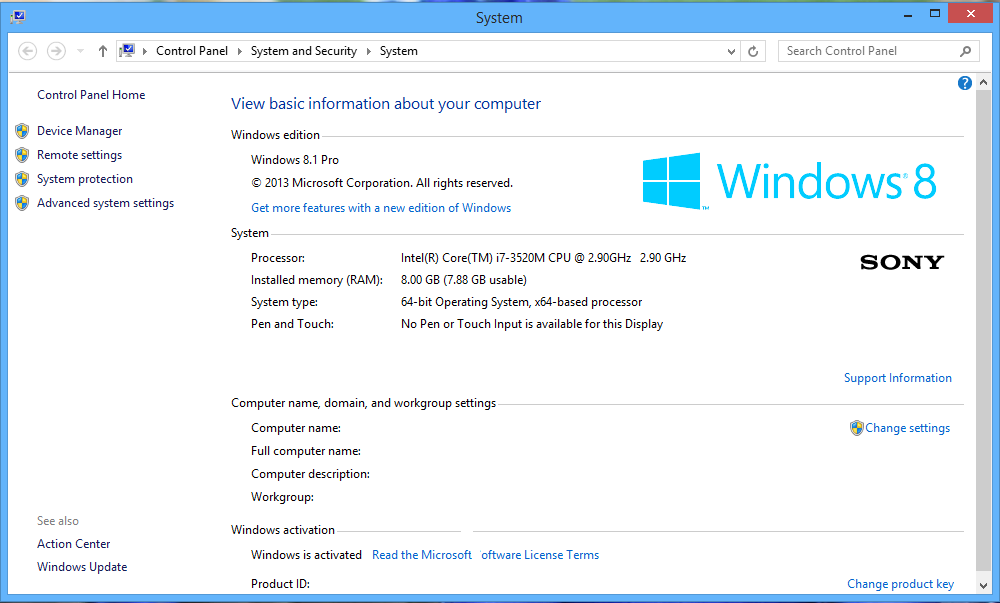The height and width of the screenshot is (603, 1000).
Task: Click the Workgroup label
Action: [x=282, y=497]
